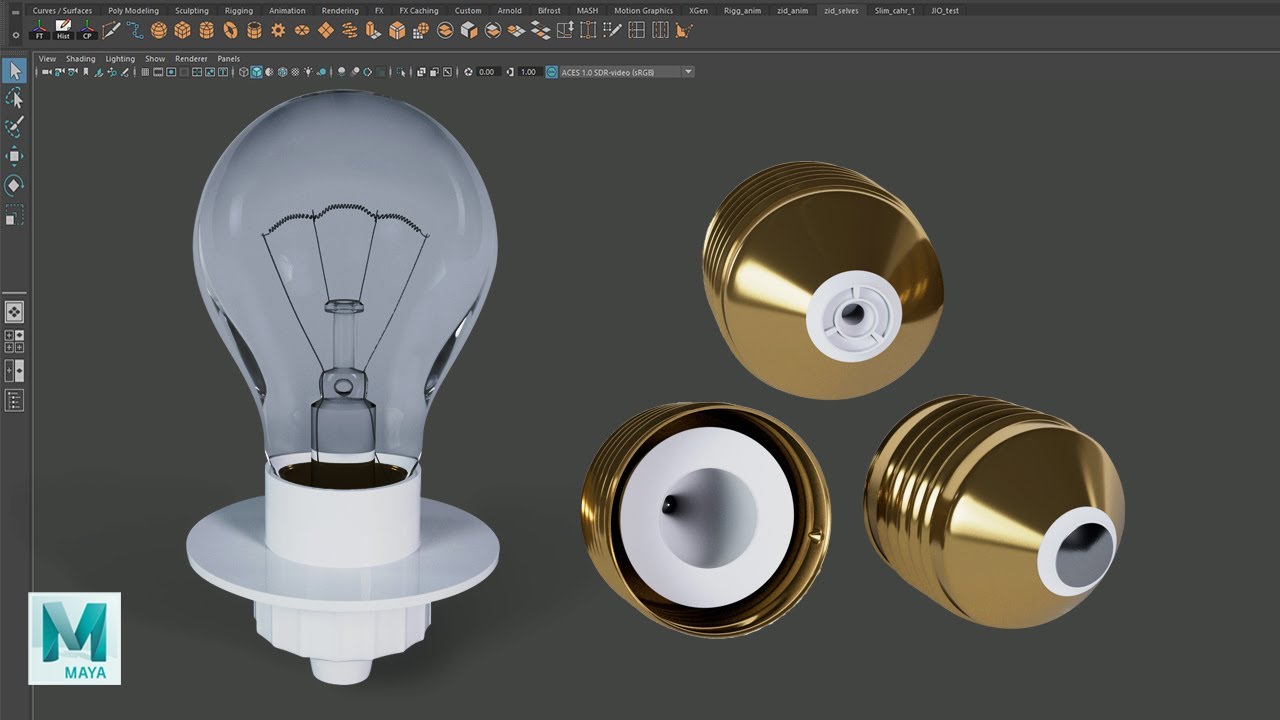The height and width of the screenshot is (720, 1280).
Task: Toggle resolution gate display
Action: pos(171,72)
